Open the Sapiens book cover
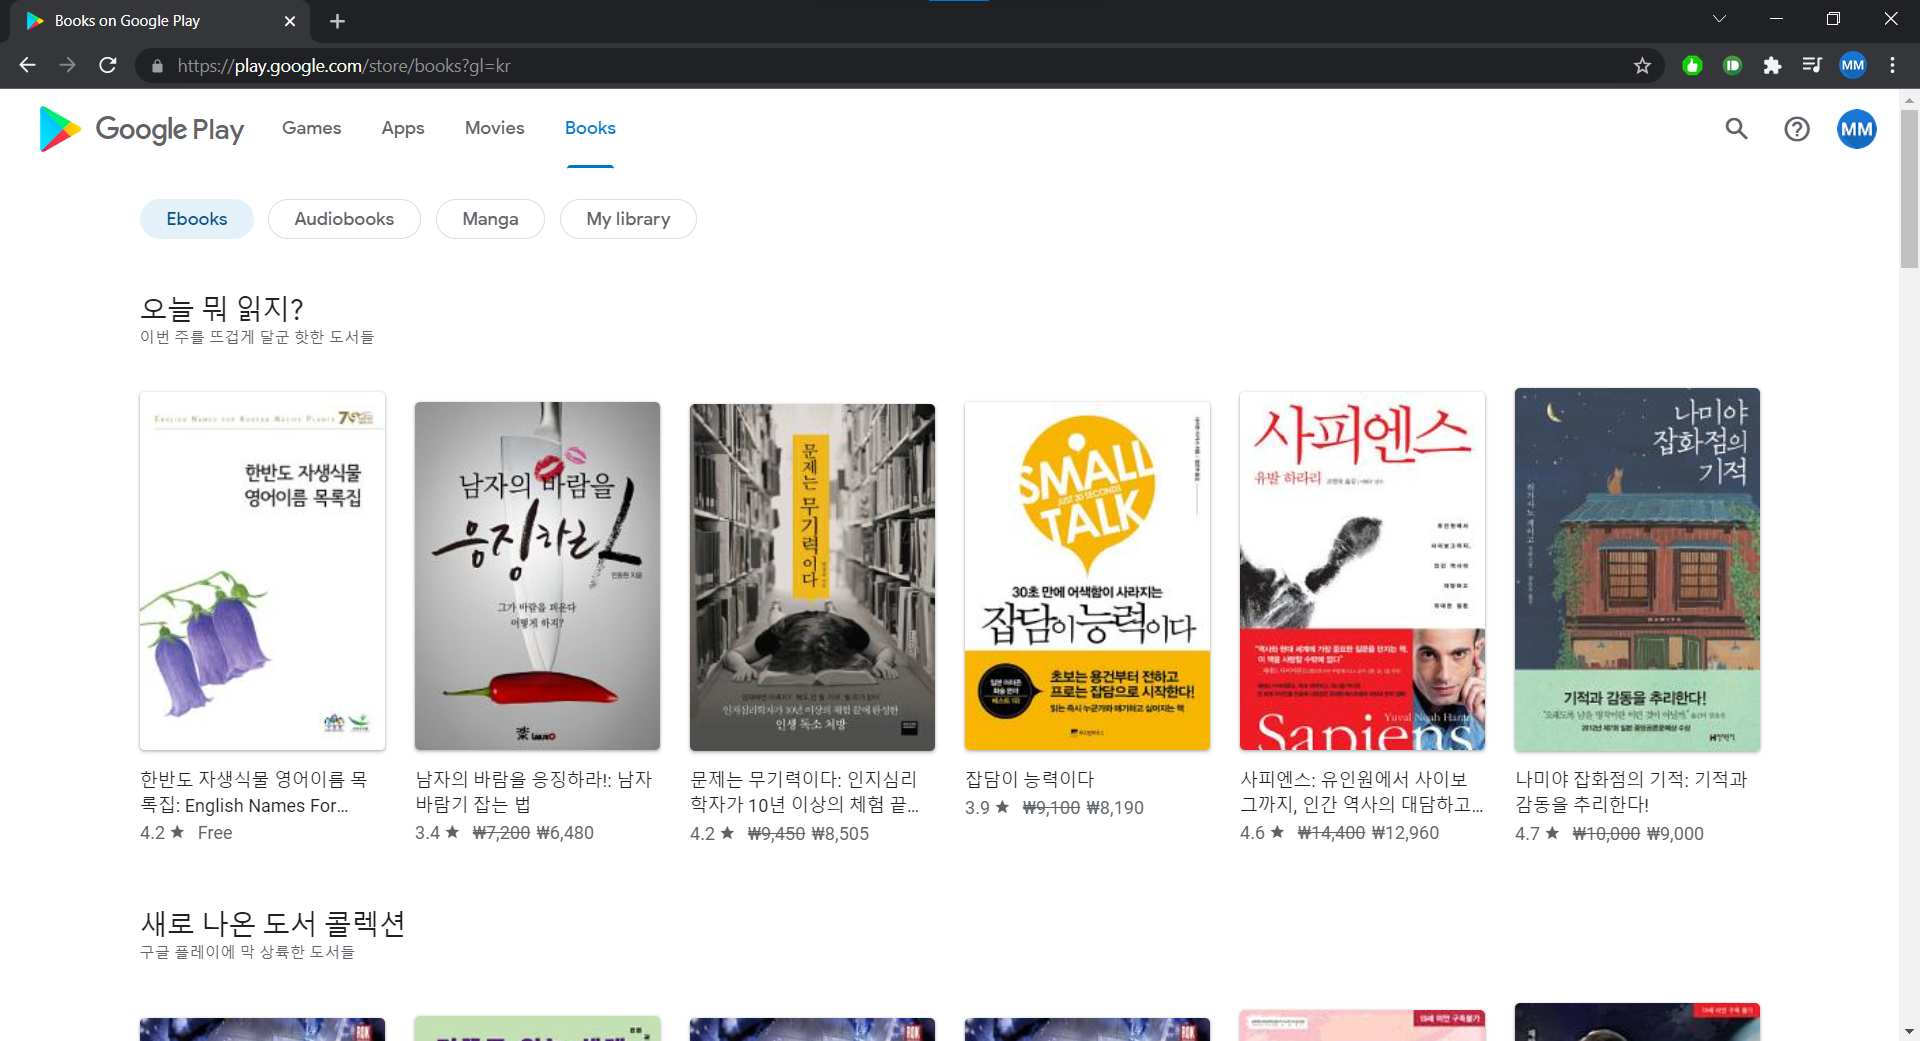The height and width of the screenshot is (1041, 1920). [x=1362, y=571]
